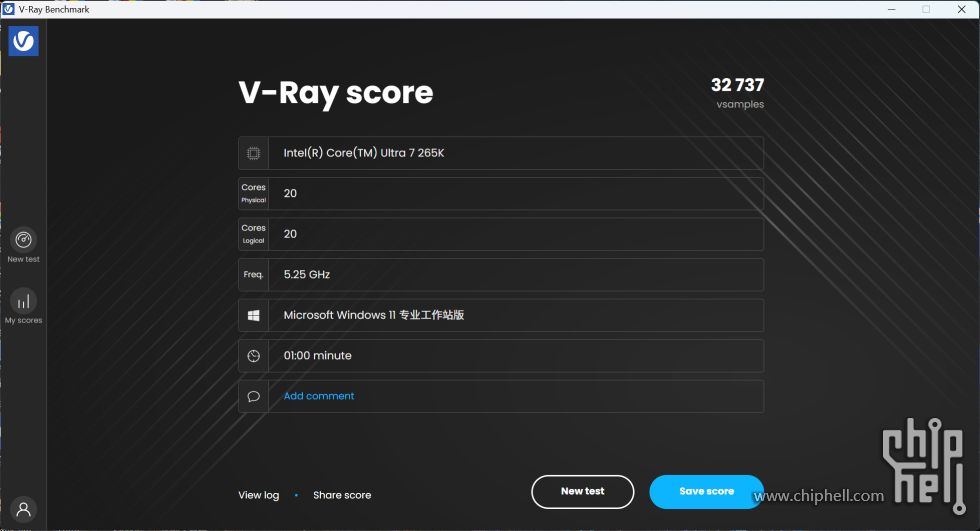Image resolution: width=980 pixels, height=531 pixels.
Task: Click the logical cores value 20
Action: tap(290, 234)
